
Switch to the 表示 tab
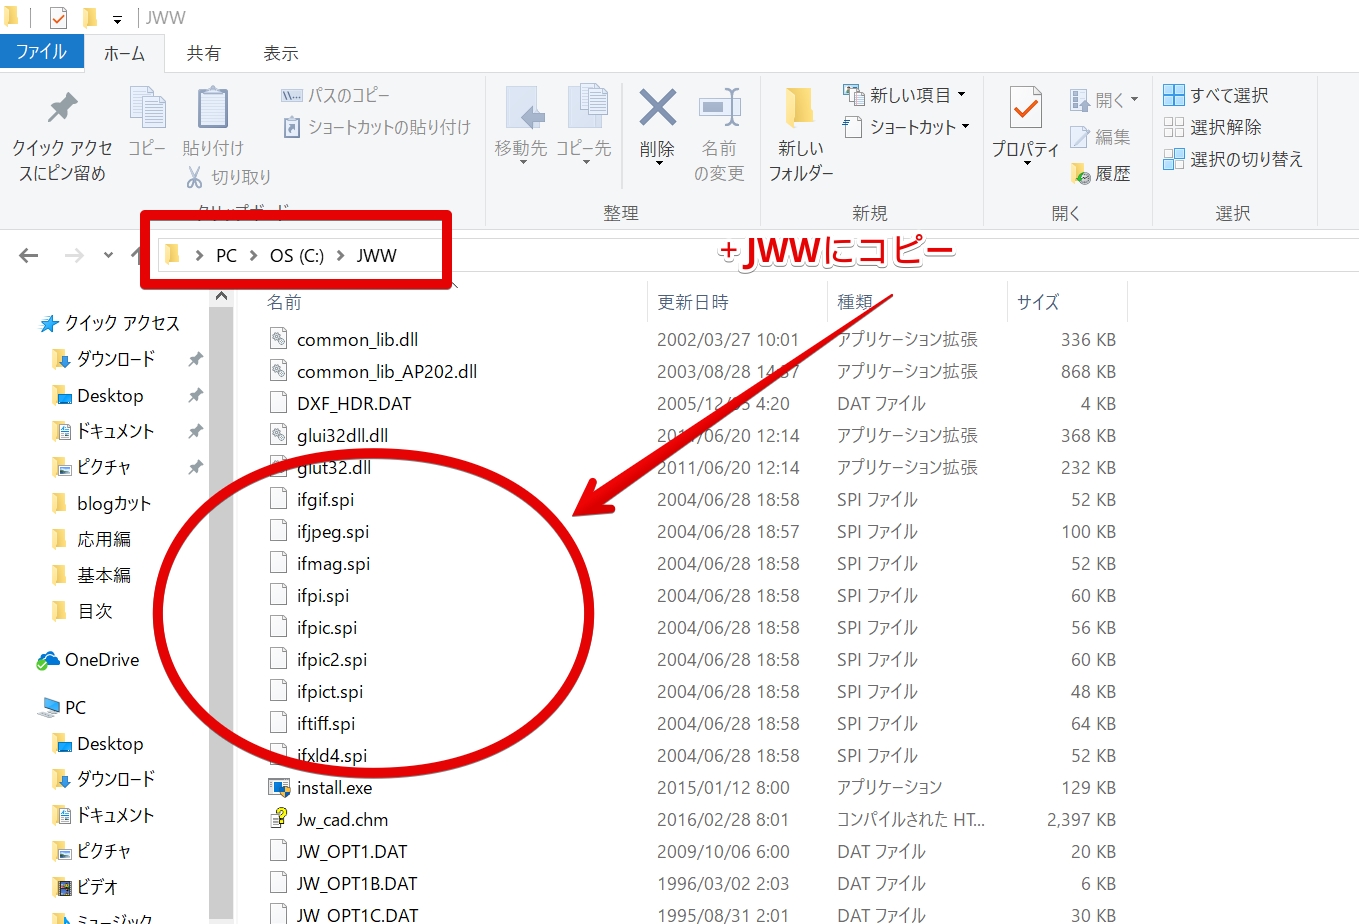tap(281, 53)
